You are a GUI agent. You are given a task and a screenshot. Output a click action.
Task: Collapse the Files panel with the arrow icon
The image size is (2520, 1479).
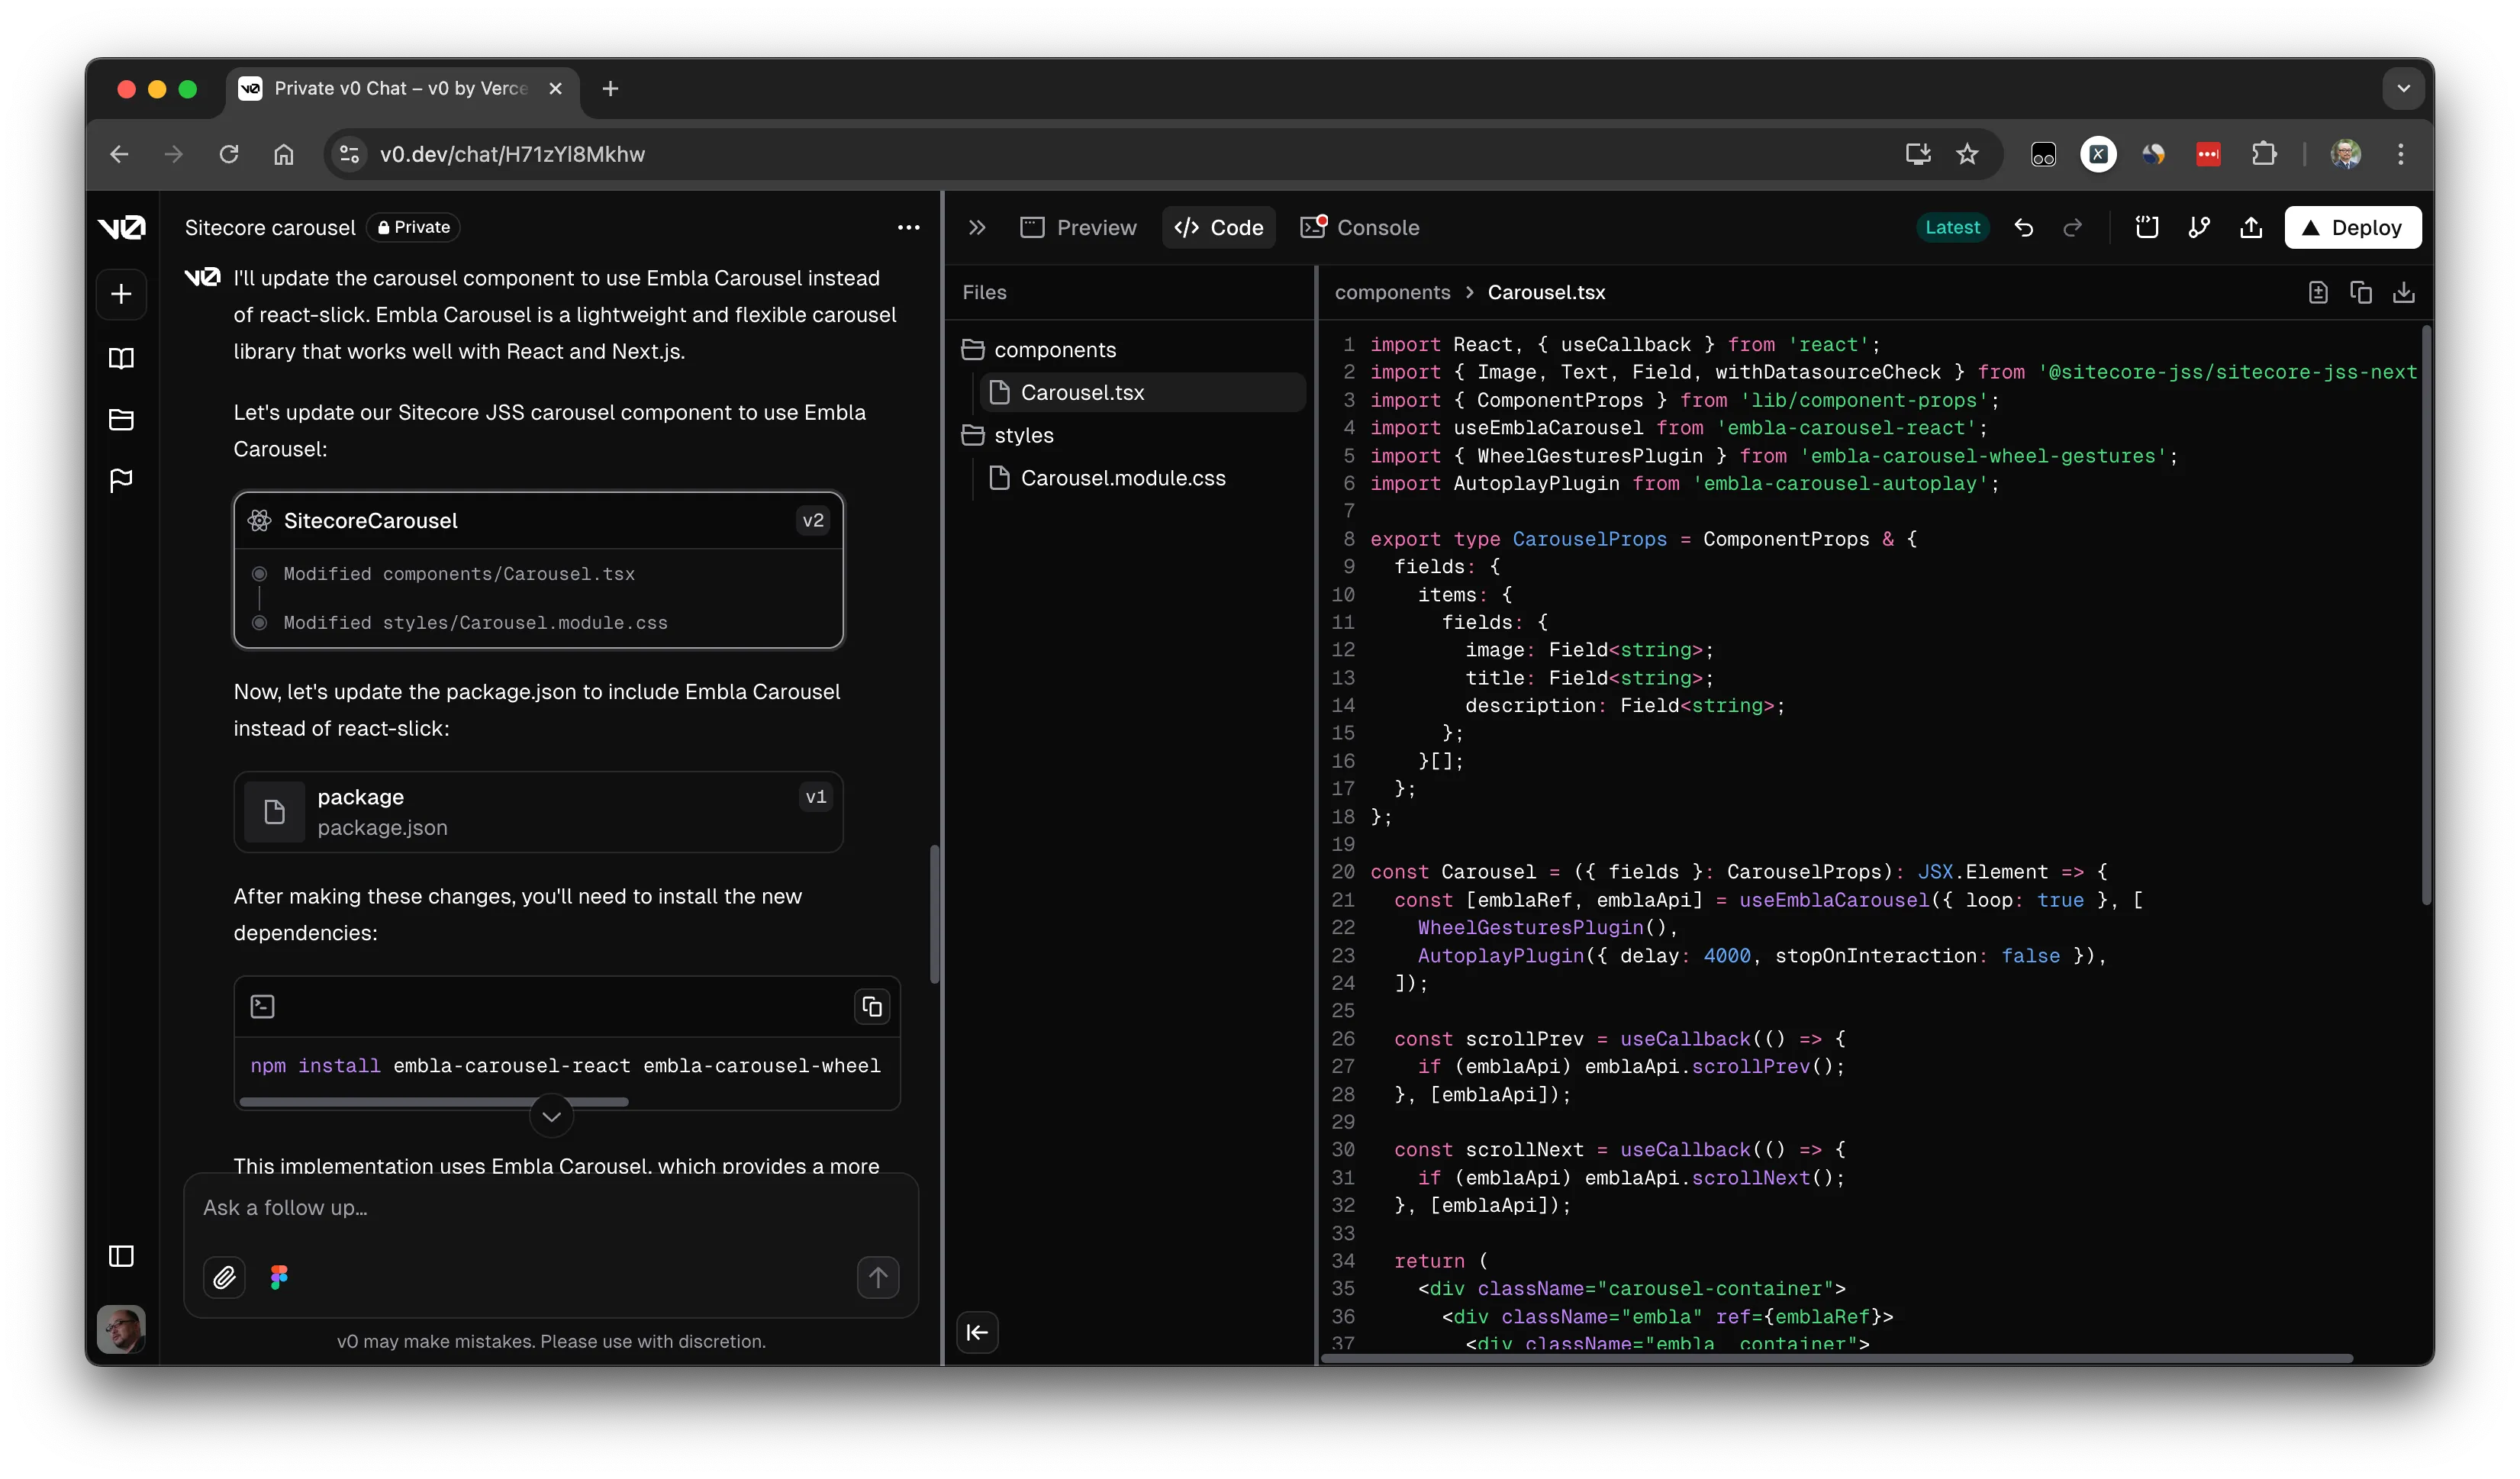[x=977, y=1333]
